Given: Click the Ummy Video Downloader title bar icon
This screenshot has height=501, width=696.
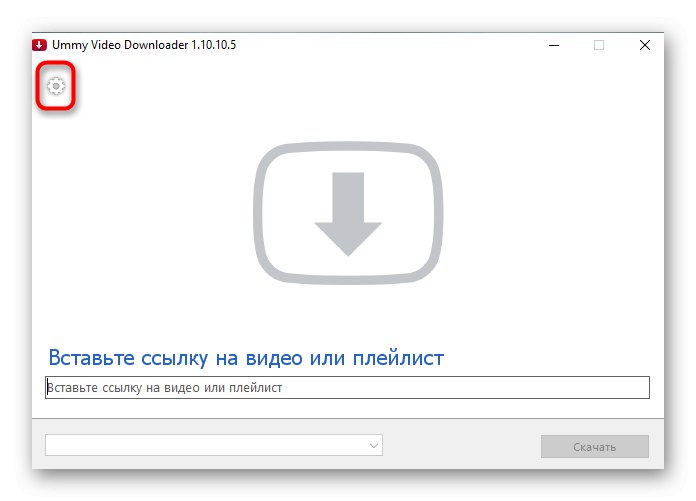Looking at the screenshot, I should click(40, 45).
